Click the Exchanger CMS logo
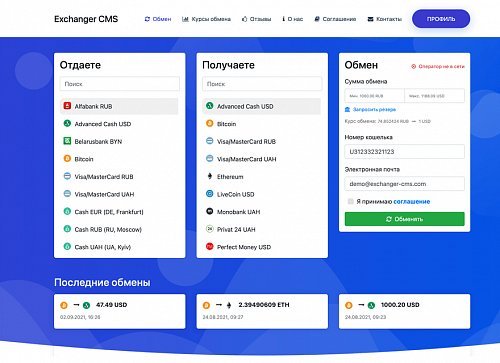 [86, 19]
